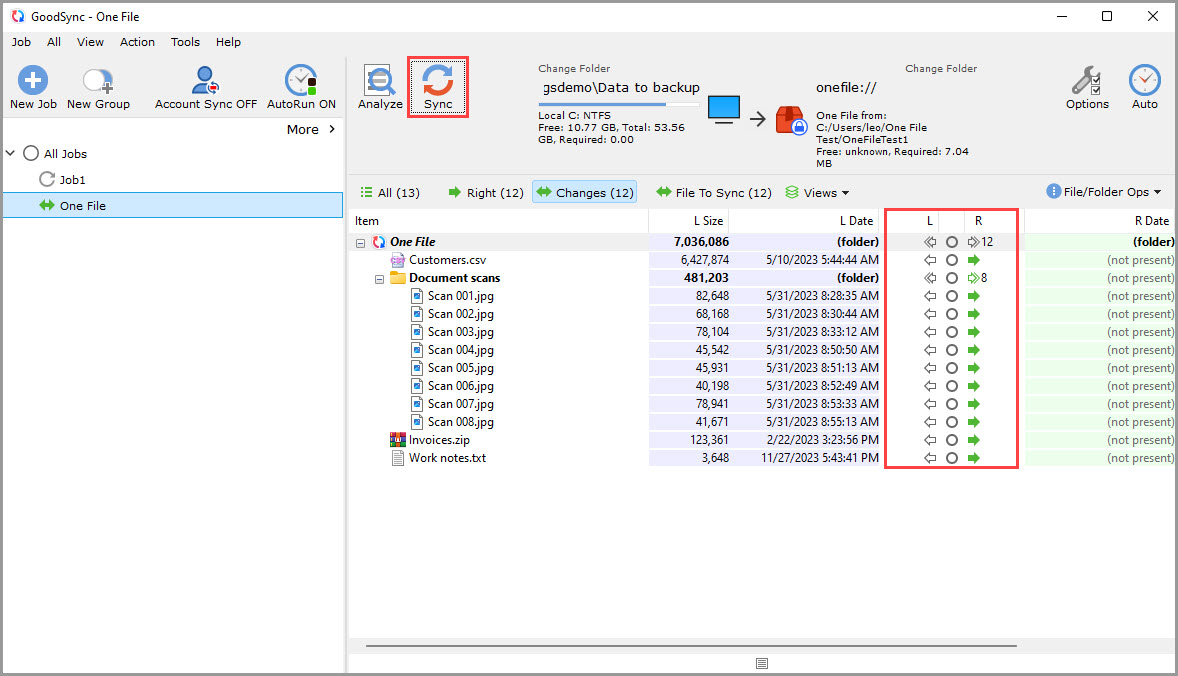The height and width of the screenshot is (676, 1178).
Task: Click the New Job plus icon
Action: [x=33, y=80]
